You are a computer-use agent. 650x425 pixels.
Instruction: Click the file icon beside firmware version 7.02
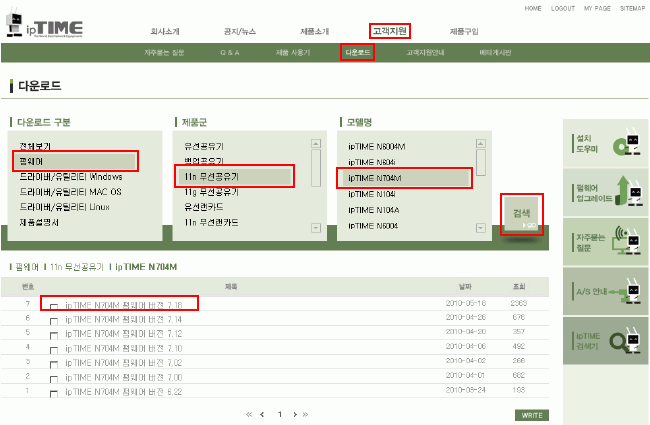click(53, 364)
